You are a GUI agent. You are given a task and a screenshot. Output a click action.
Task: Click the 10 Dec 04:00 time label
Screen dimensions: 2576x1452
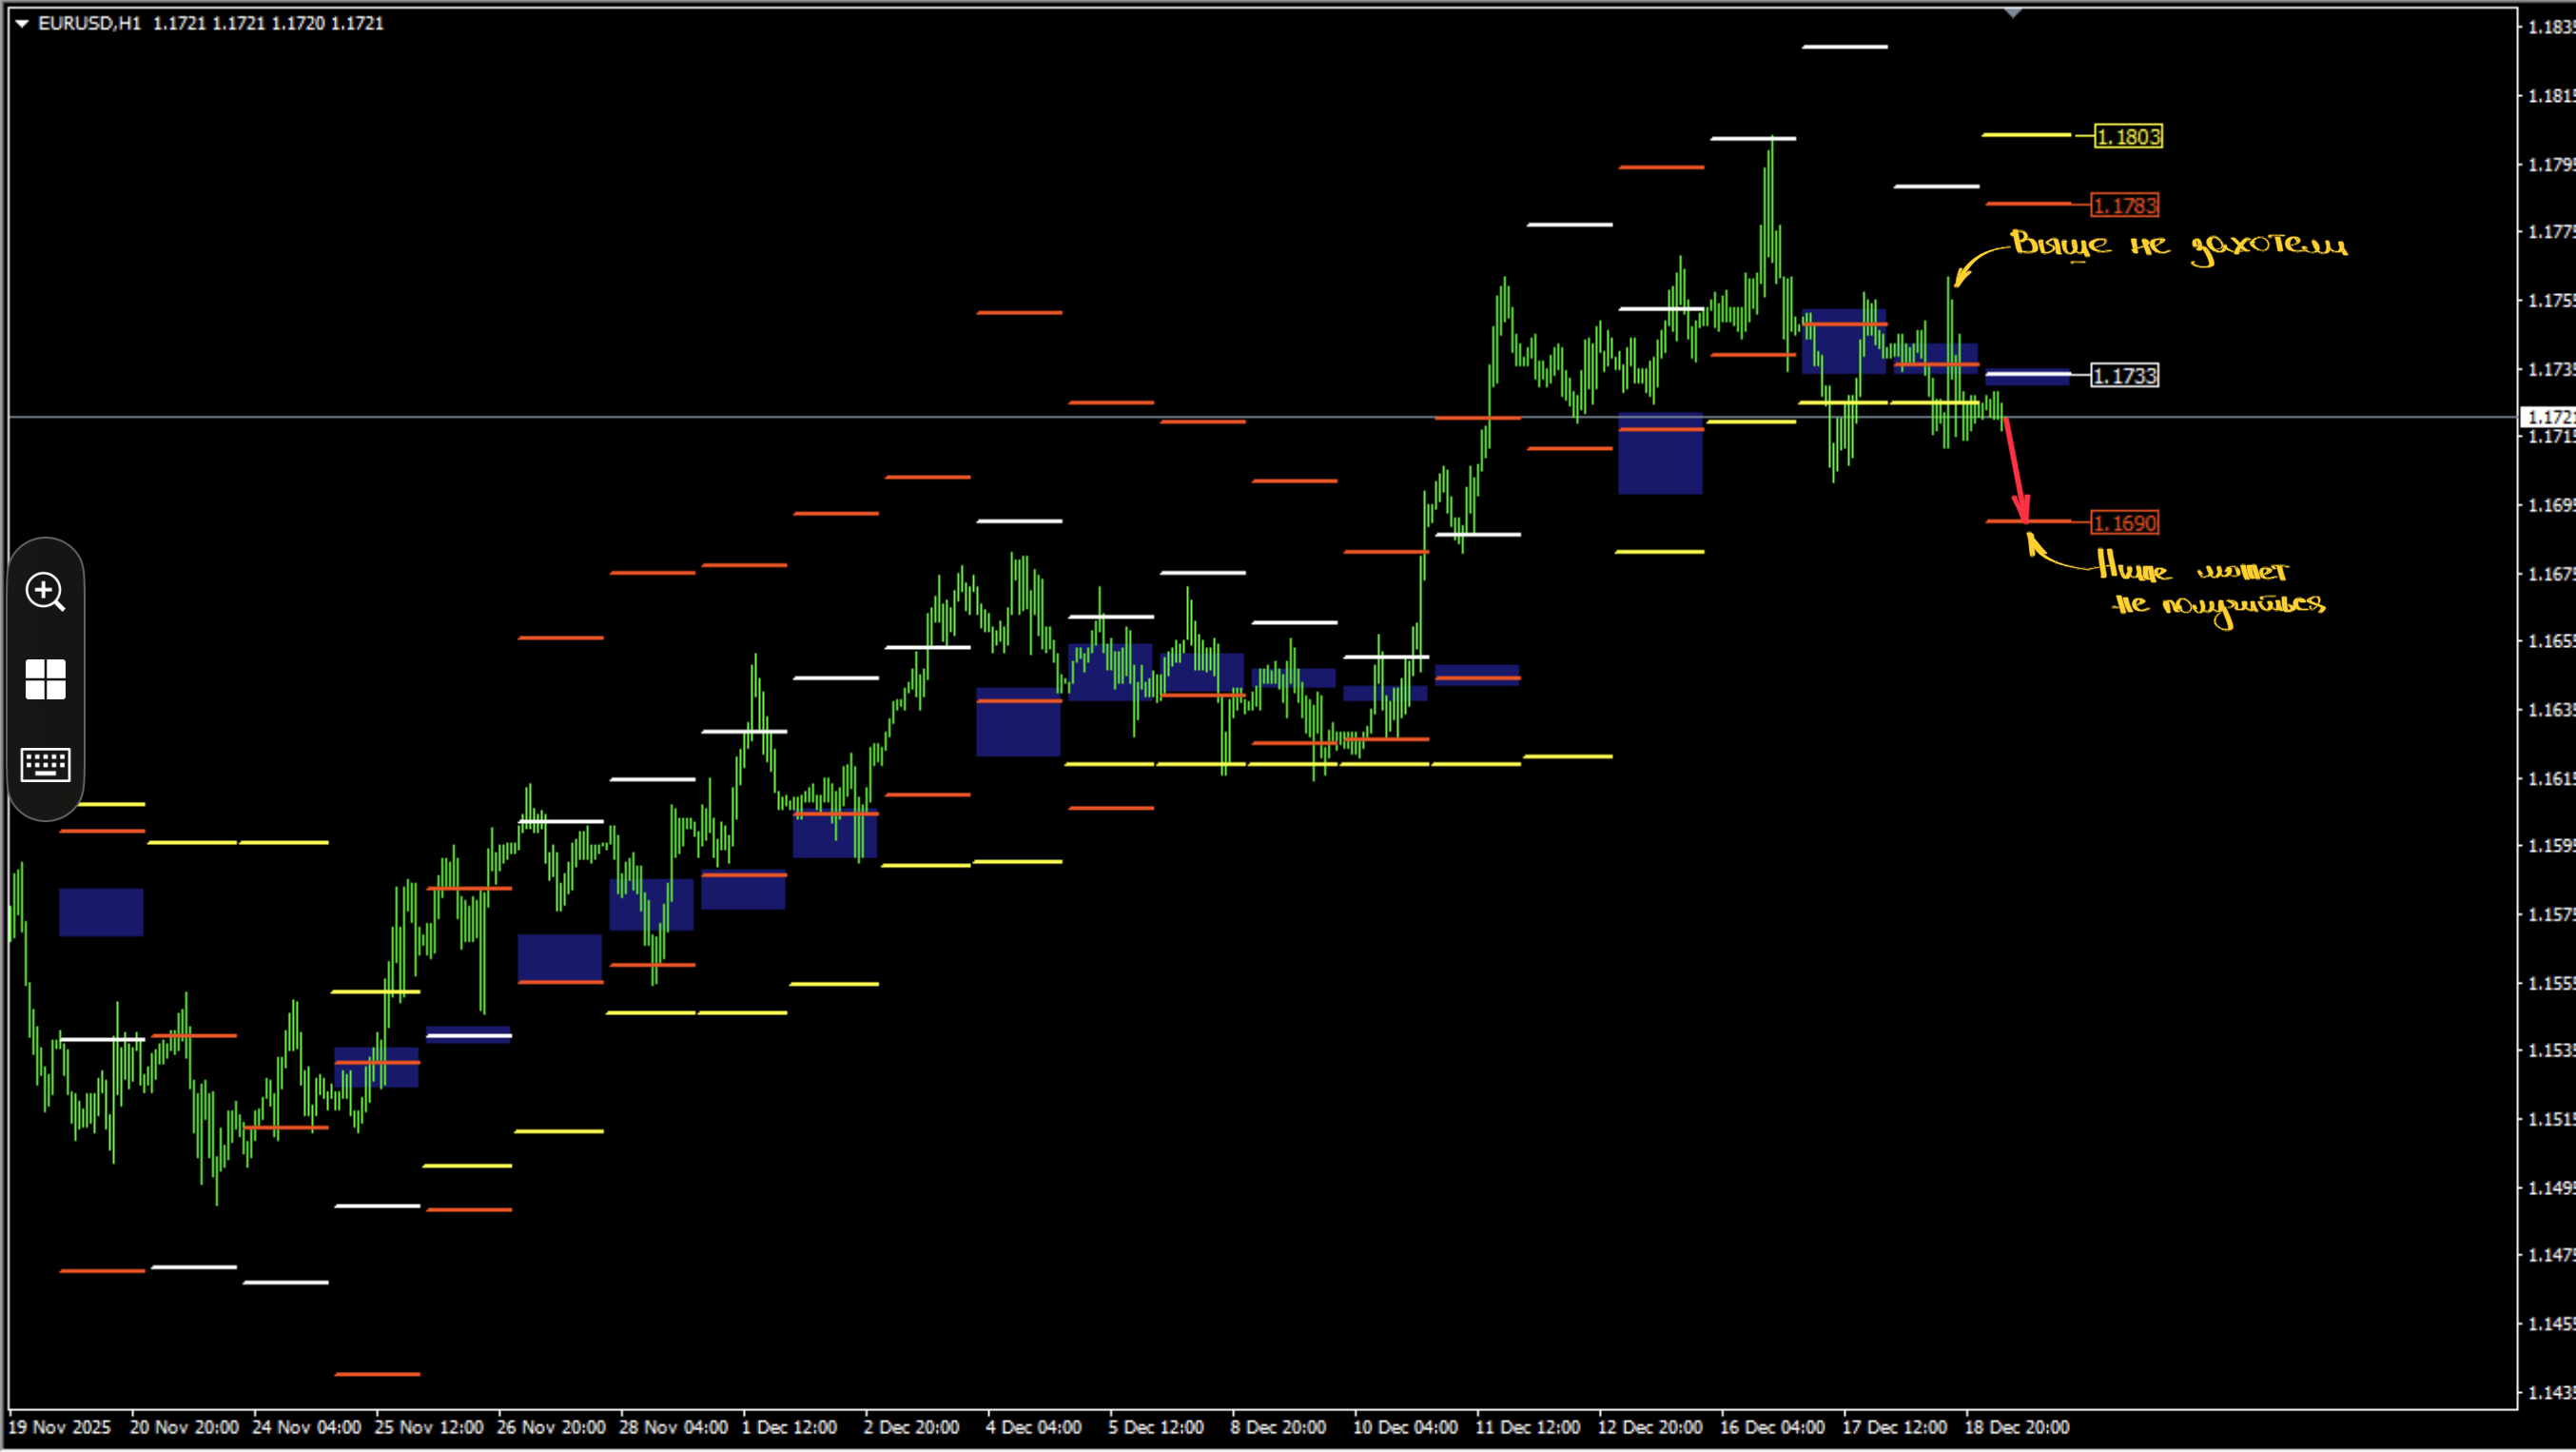1405,1427
